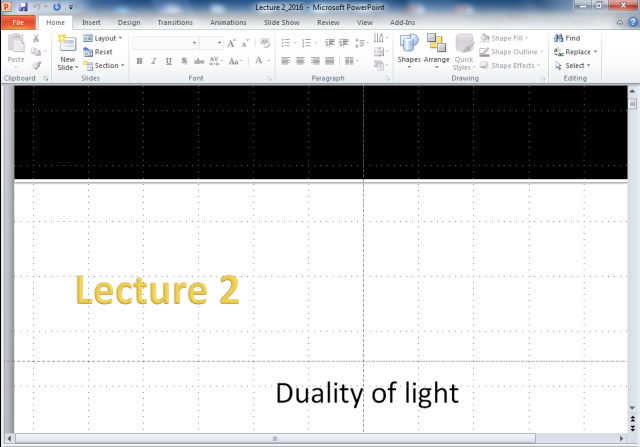Minimize the ribbon with caret icon
Viewport: 640px width, 447px height.
point(620,22)
